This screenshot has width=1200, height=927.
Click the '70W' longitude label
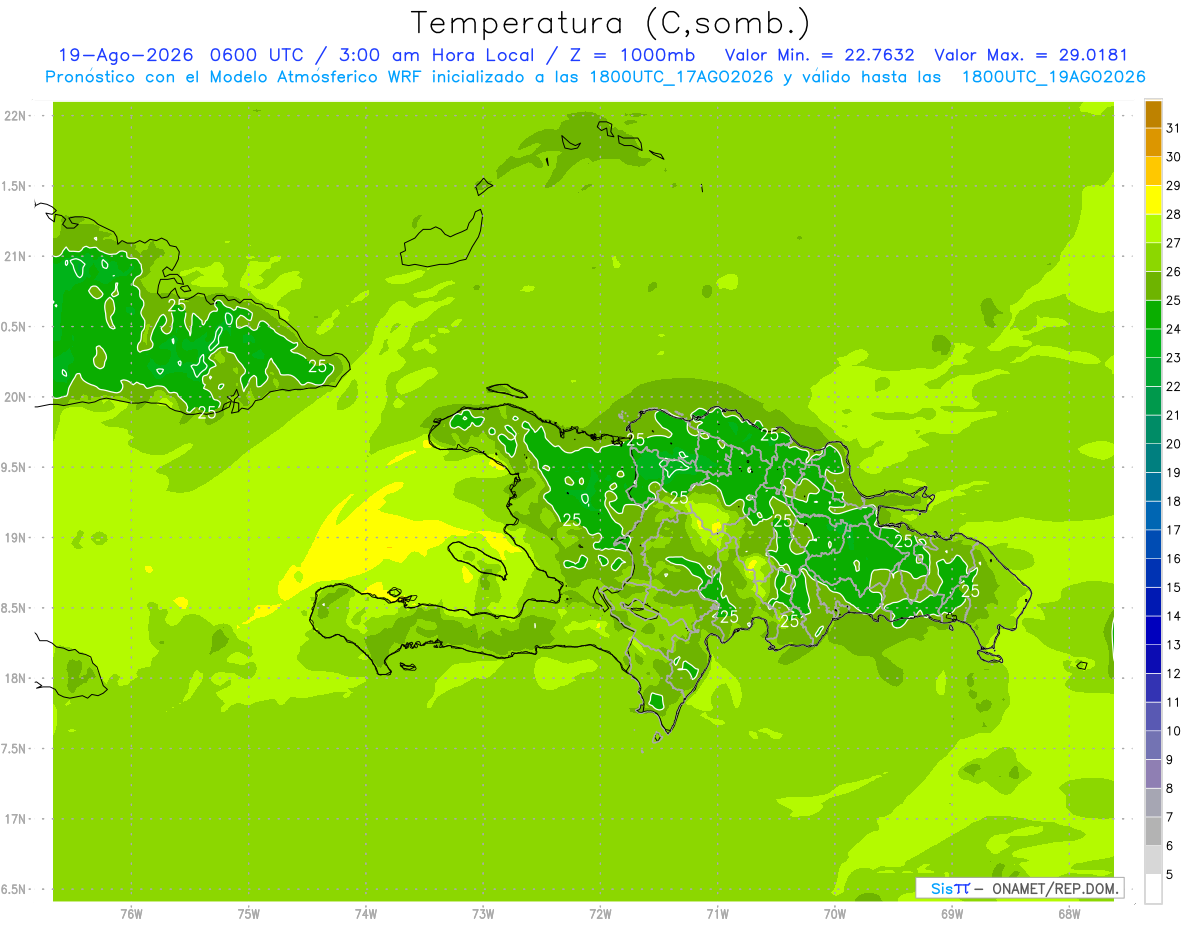pos(835,913)
